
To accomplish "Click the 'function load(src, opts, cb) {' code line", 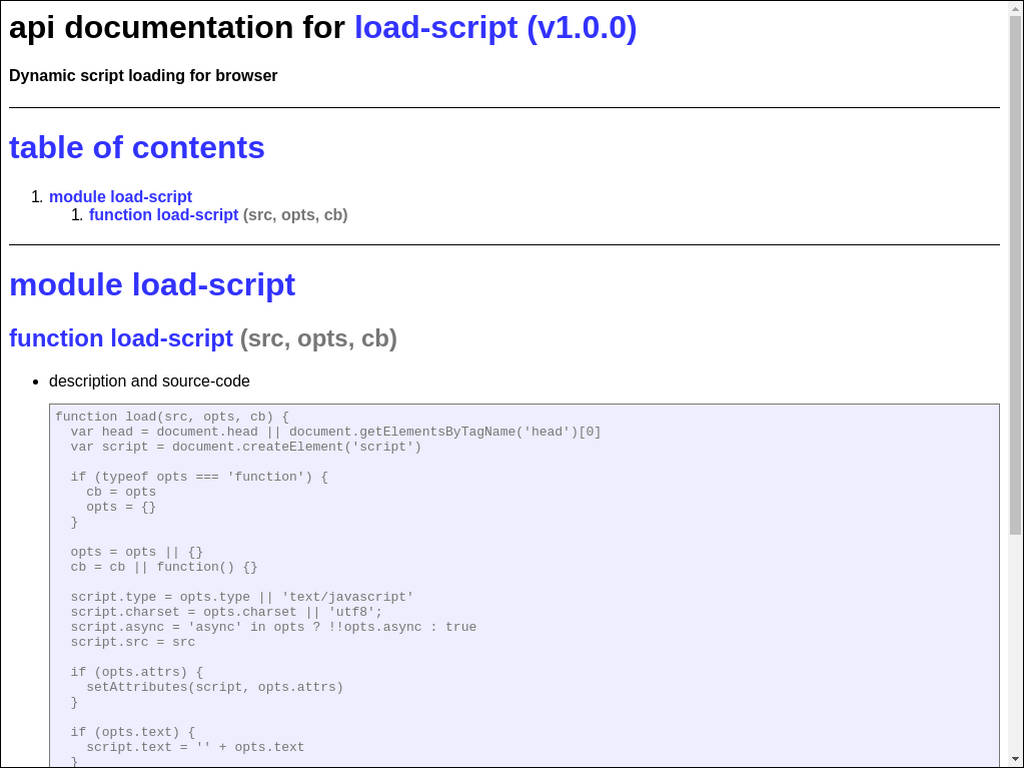I will pyautogui.click(x=171, y=417).
